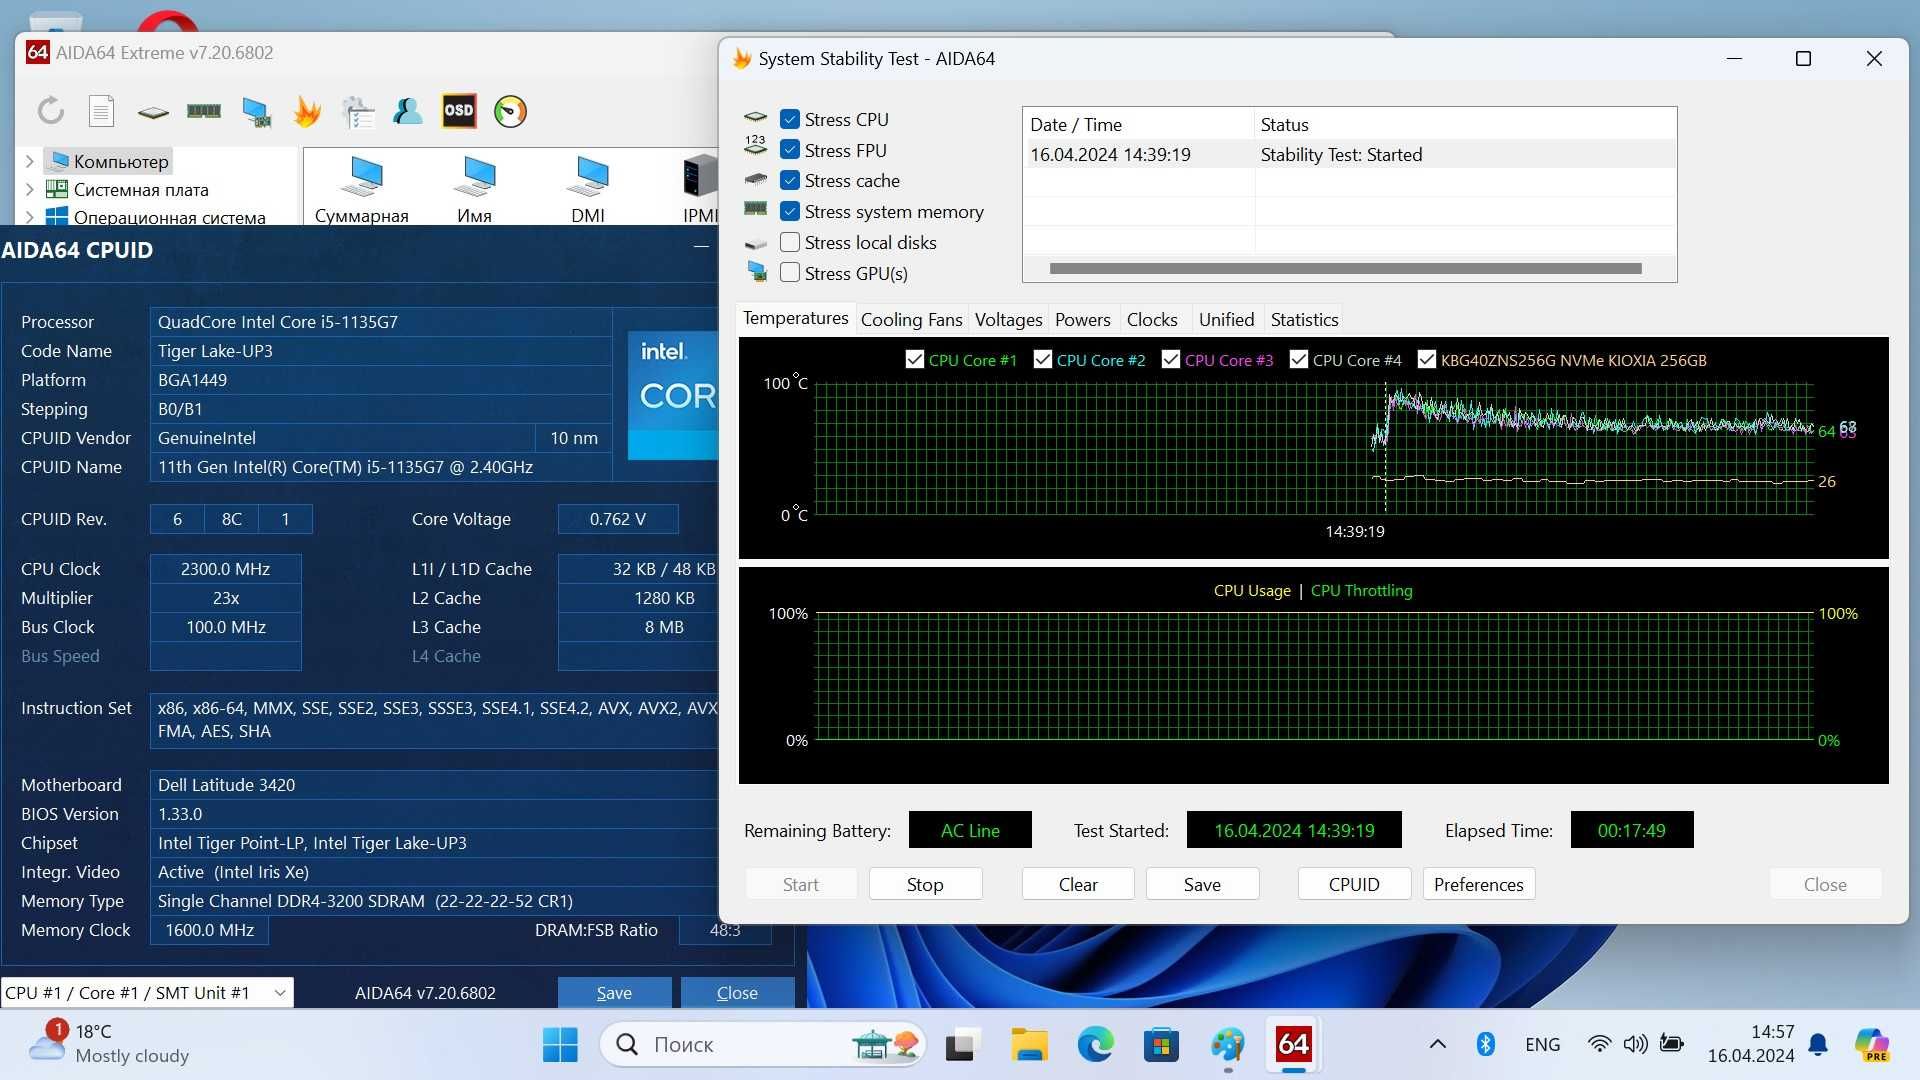Click Save in CPUID panel
Screen dimensions: 1920x1080
(614, 992)
